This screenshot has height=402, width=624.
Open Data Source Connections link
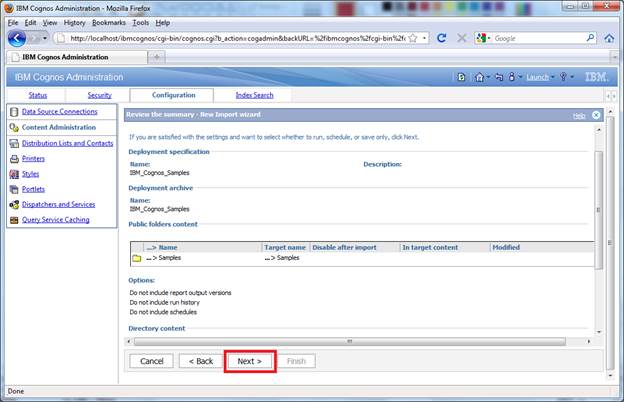click(x=60, y=111)
